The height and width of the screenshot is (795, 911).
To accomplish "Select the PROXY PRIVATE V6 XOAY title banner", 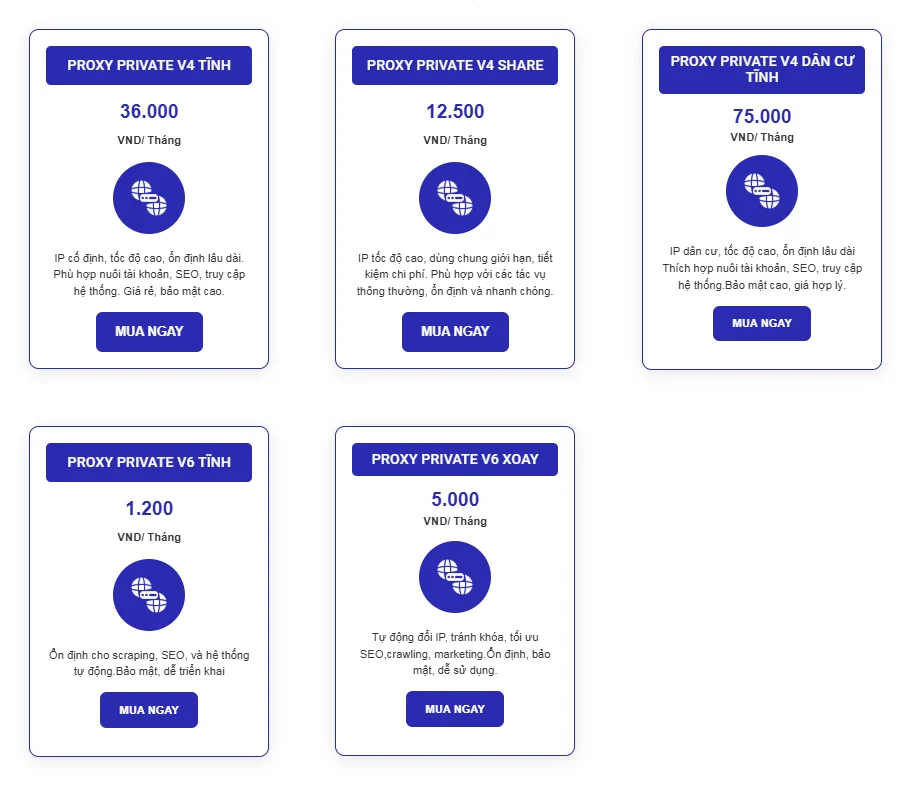I will (x=455, y=459).
